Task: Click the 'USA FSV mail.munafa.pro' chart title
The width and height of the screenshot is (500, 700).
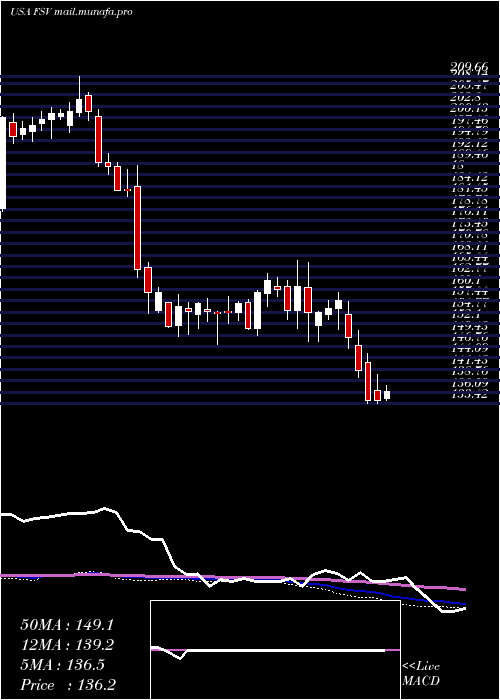Action: pyautogui.click(x=71, y=12)
